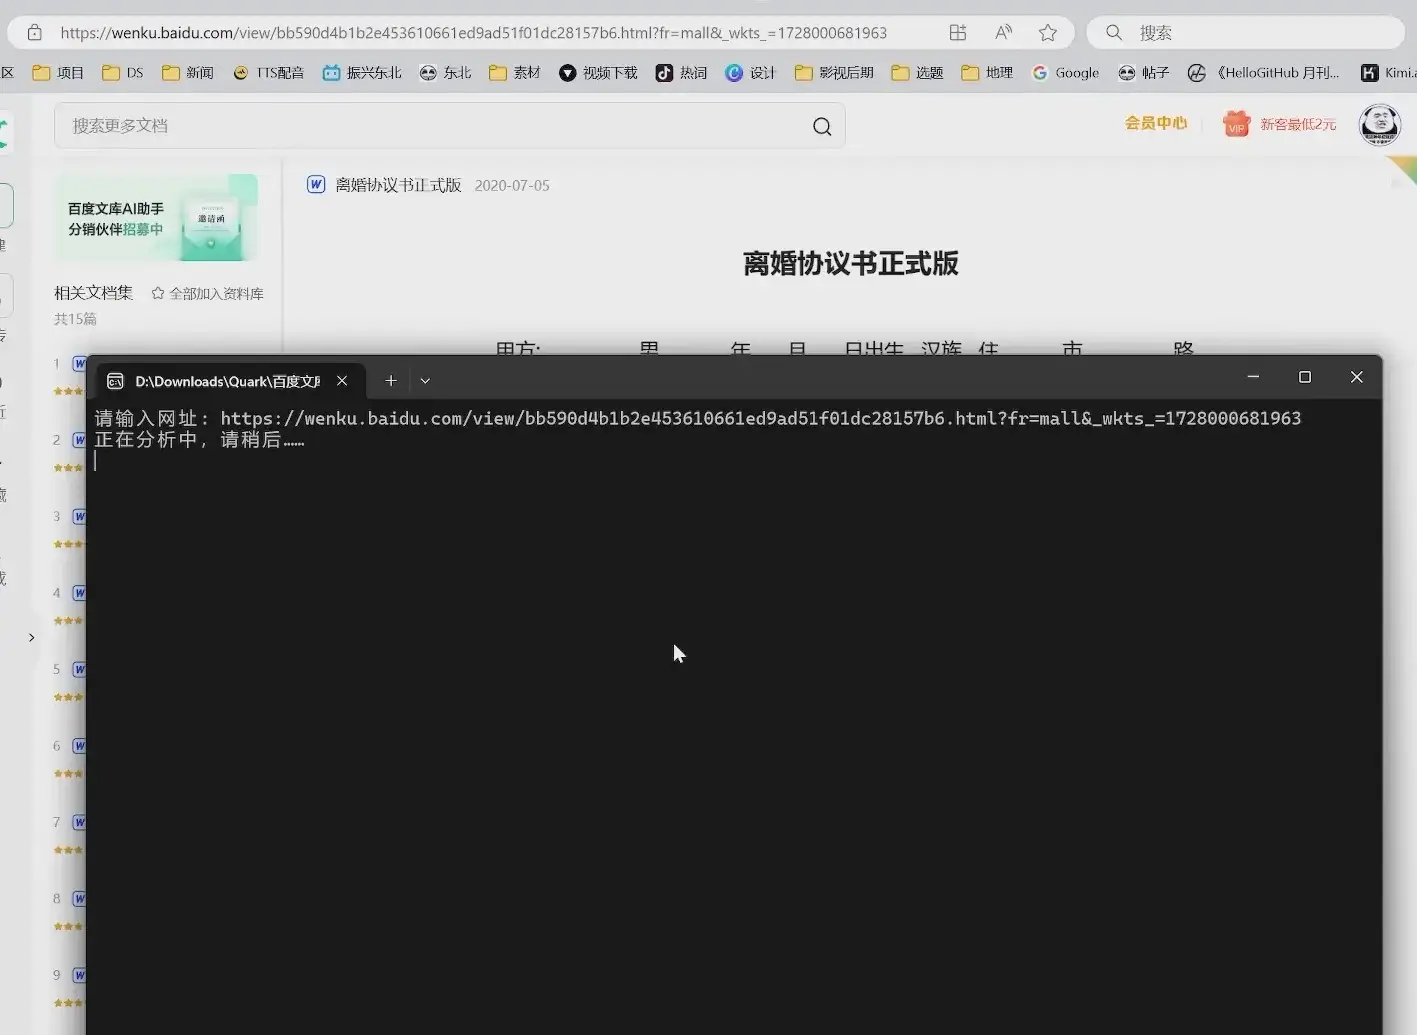Viewport: 1417px width, 1035px height.
Task: Click the Word icon beside 离婚协议书正式版
Action: [316, 184]
